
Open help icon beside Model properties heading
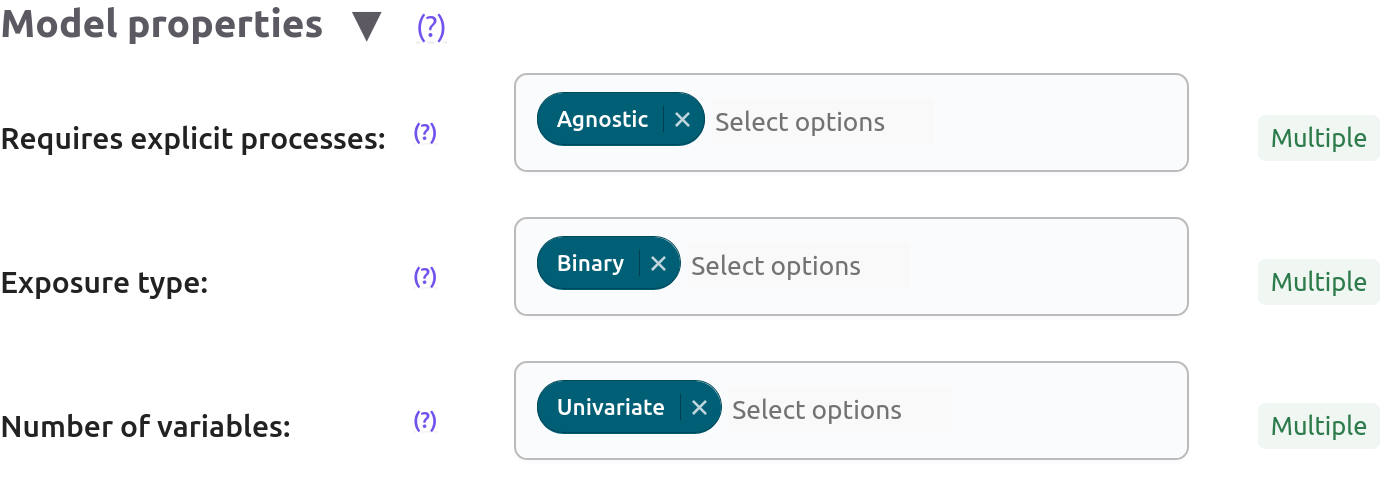[431, 28]
